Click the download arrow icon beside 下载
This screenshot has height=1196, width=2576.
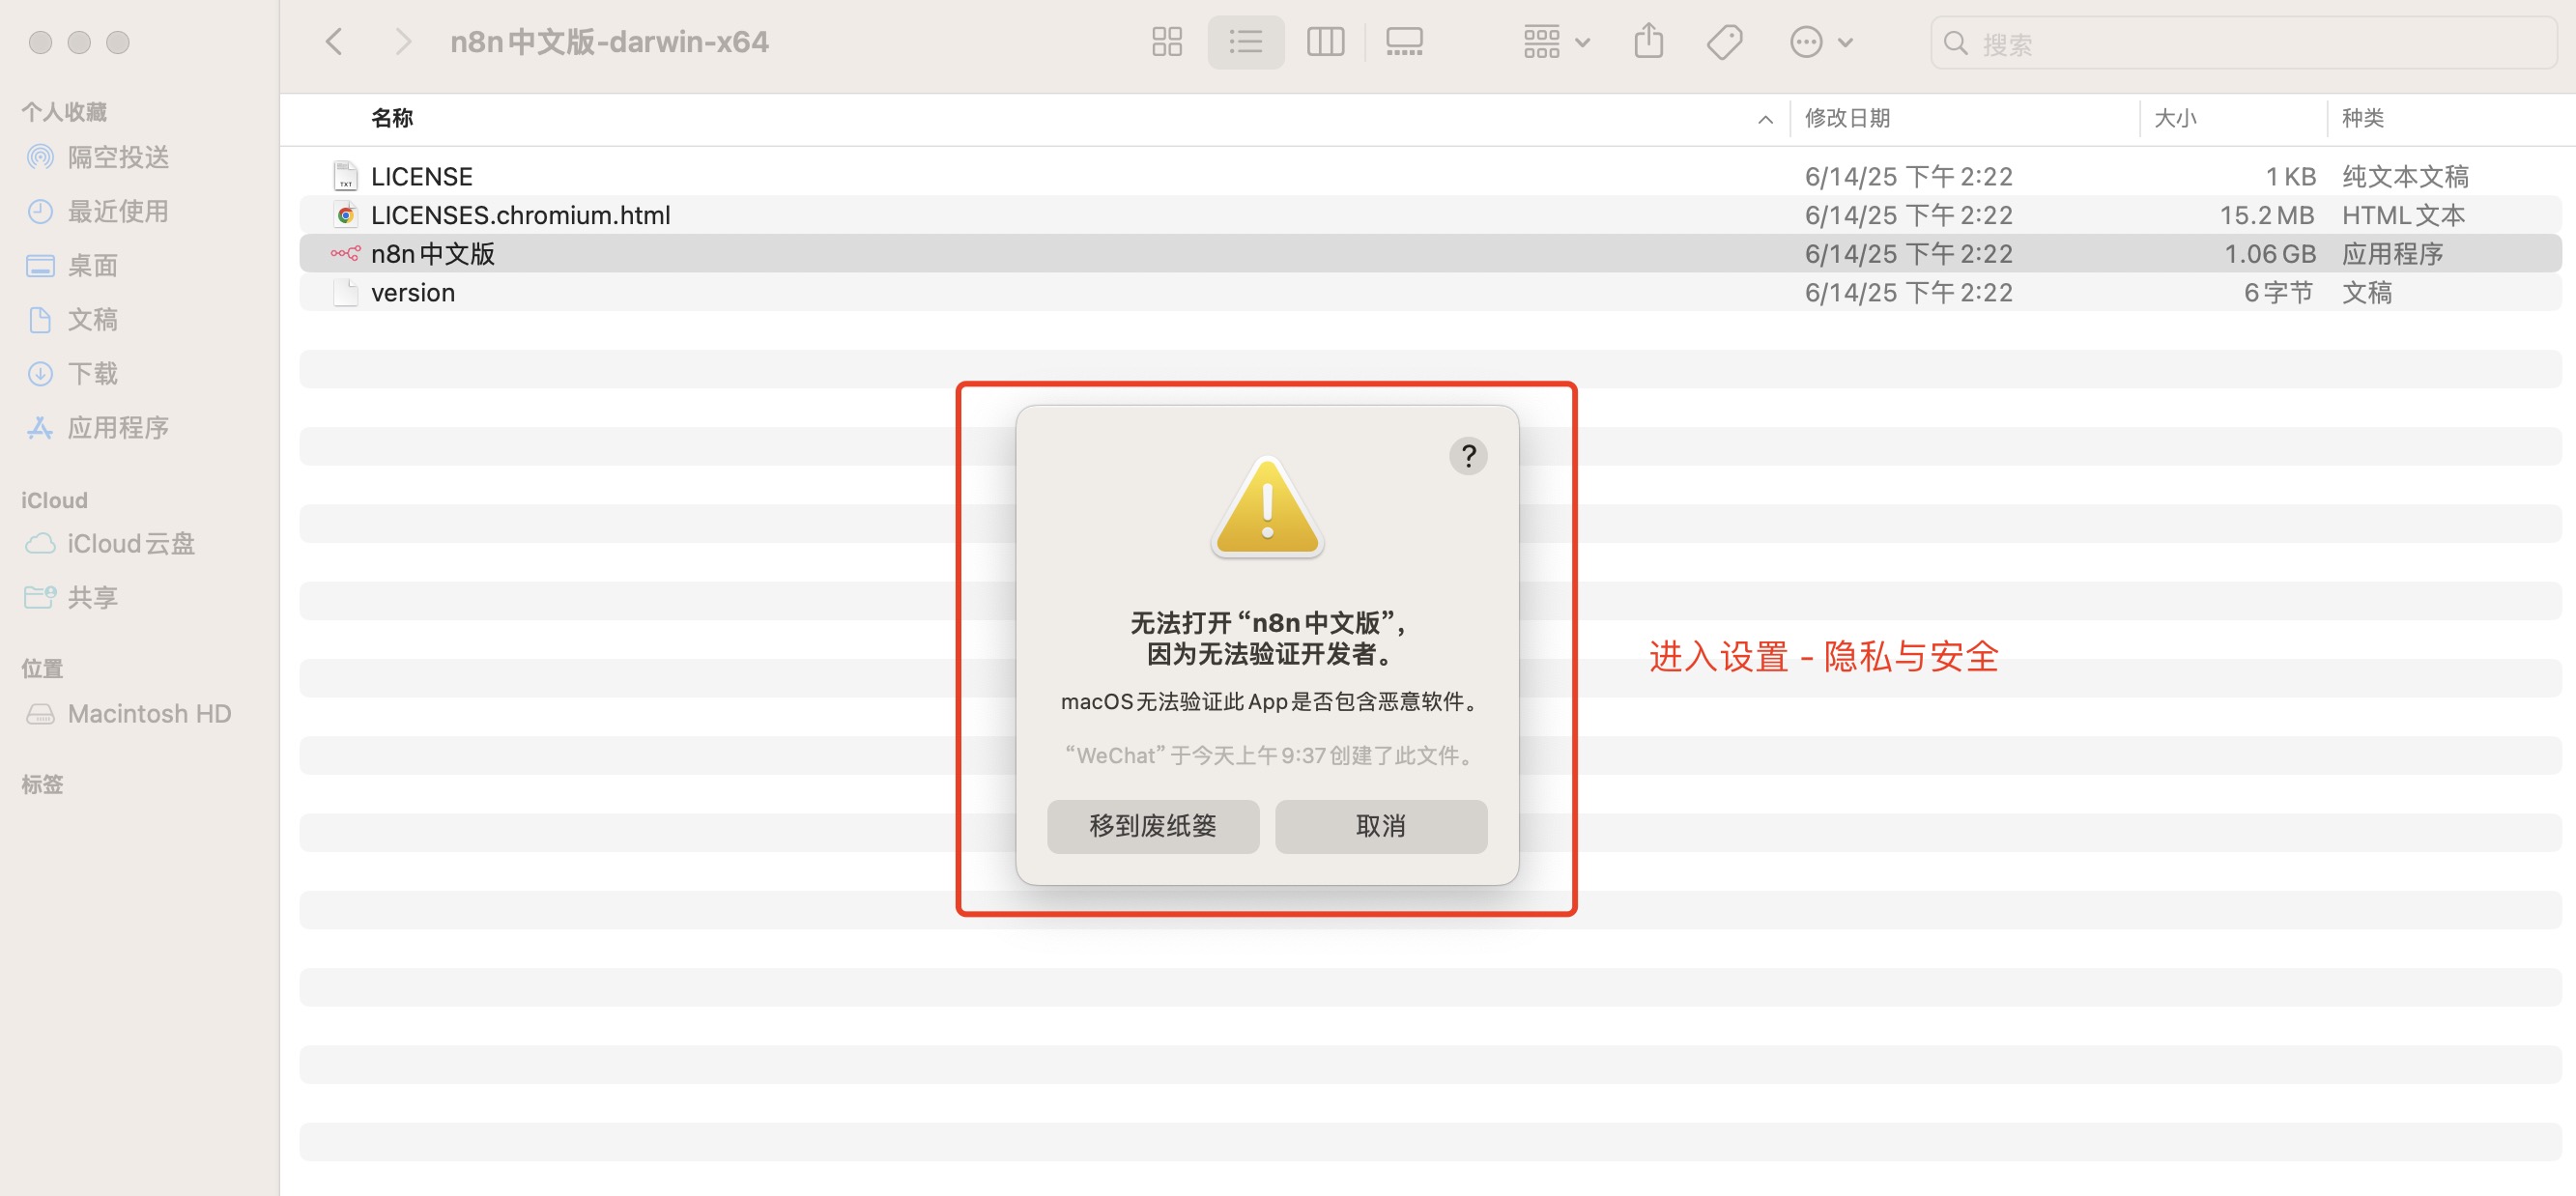pos(40,373)
